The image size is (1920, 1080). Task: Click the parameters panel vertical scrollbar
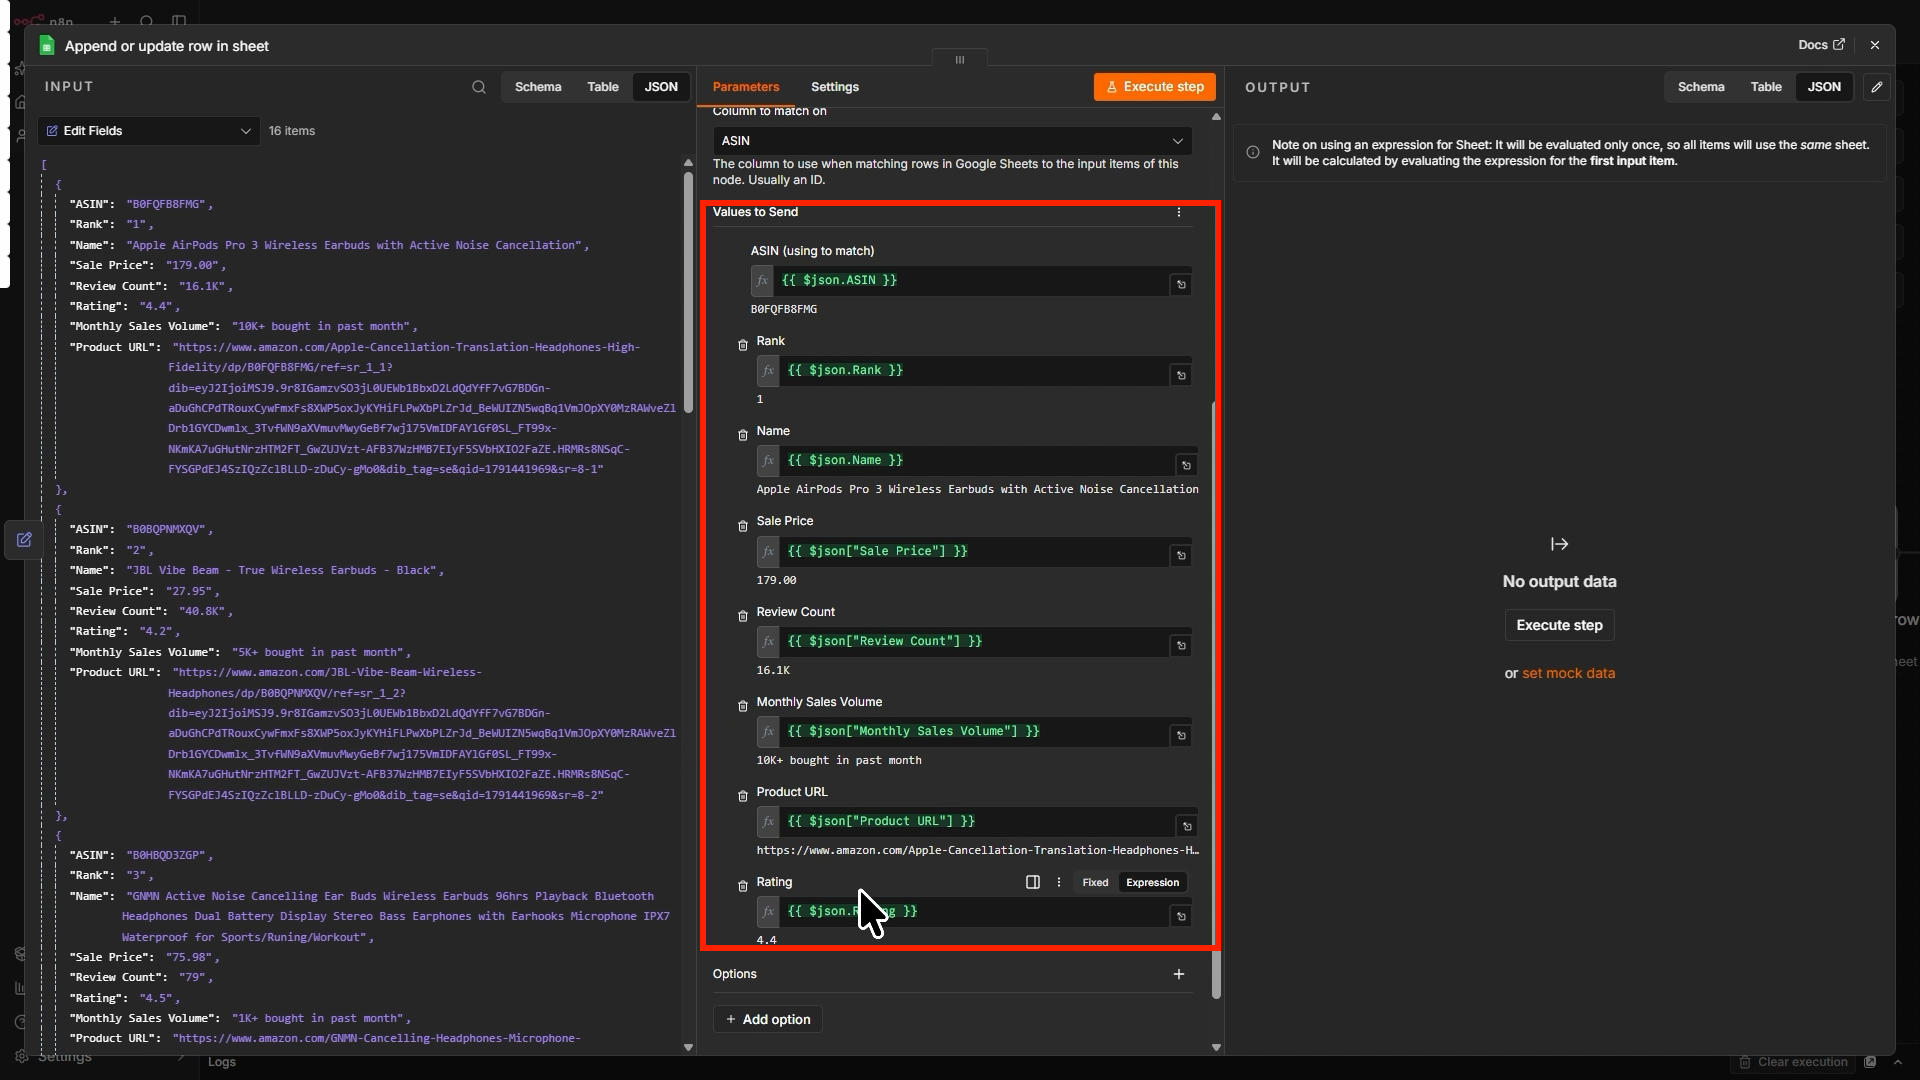[x=1216, y=700]
